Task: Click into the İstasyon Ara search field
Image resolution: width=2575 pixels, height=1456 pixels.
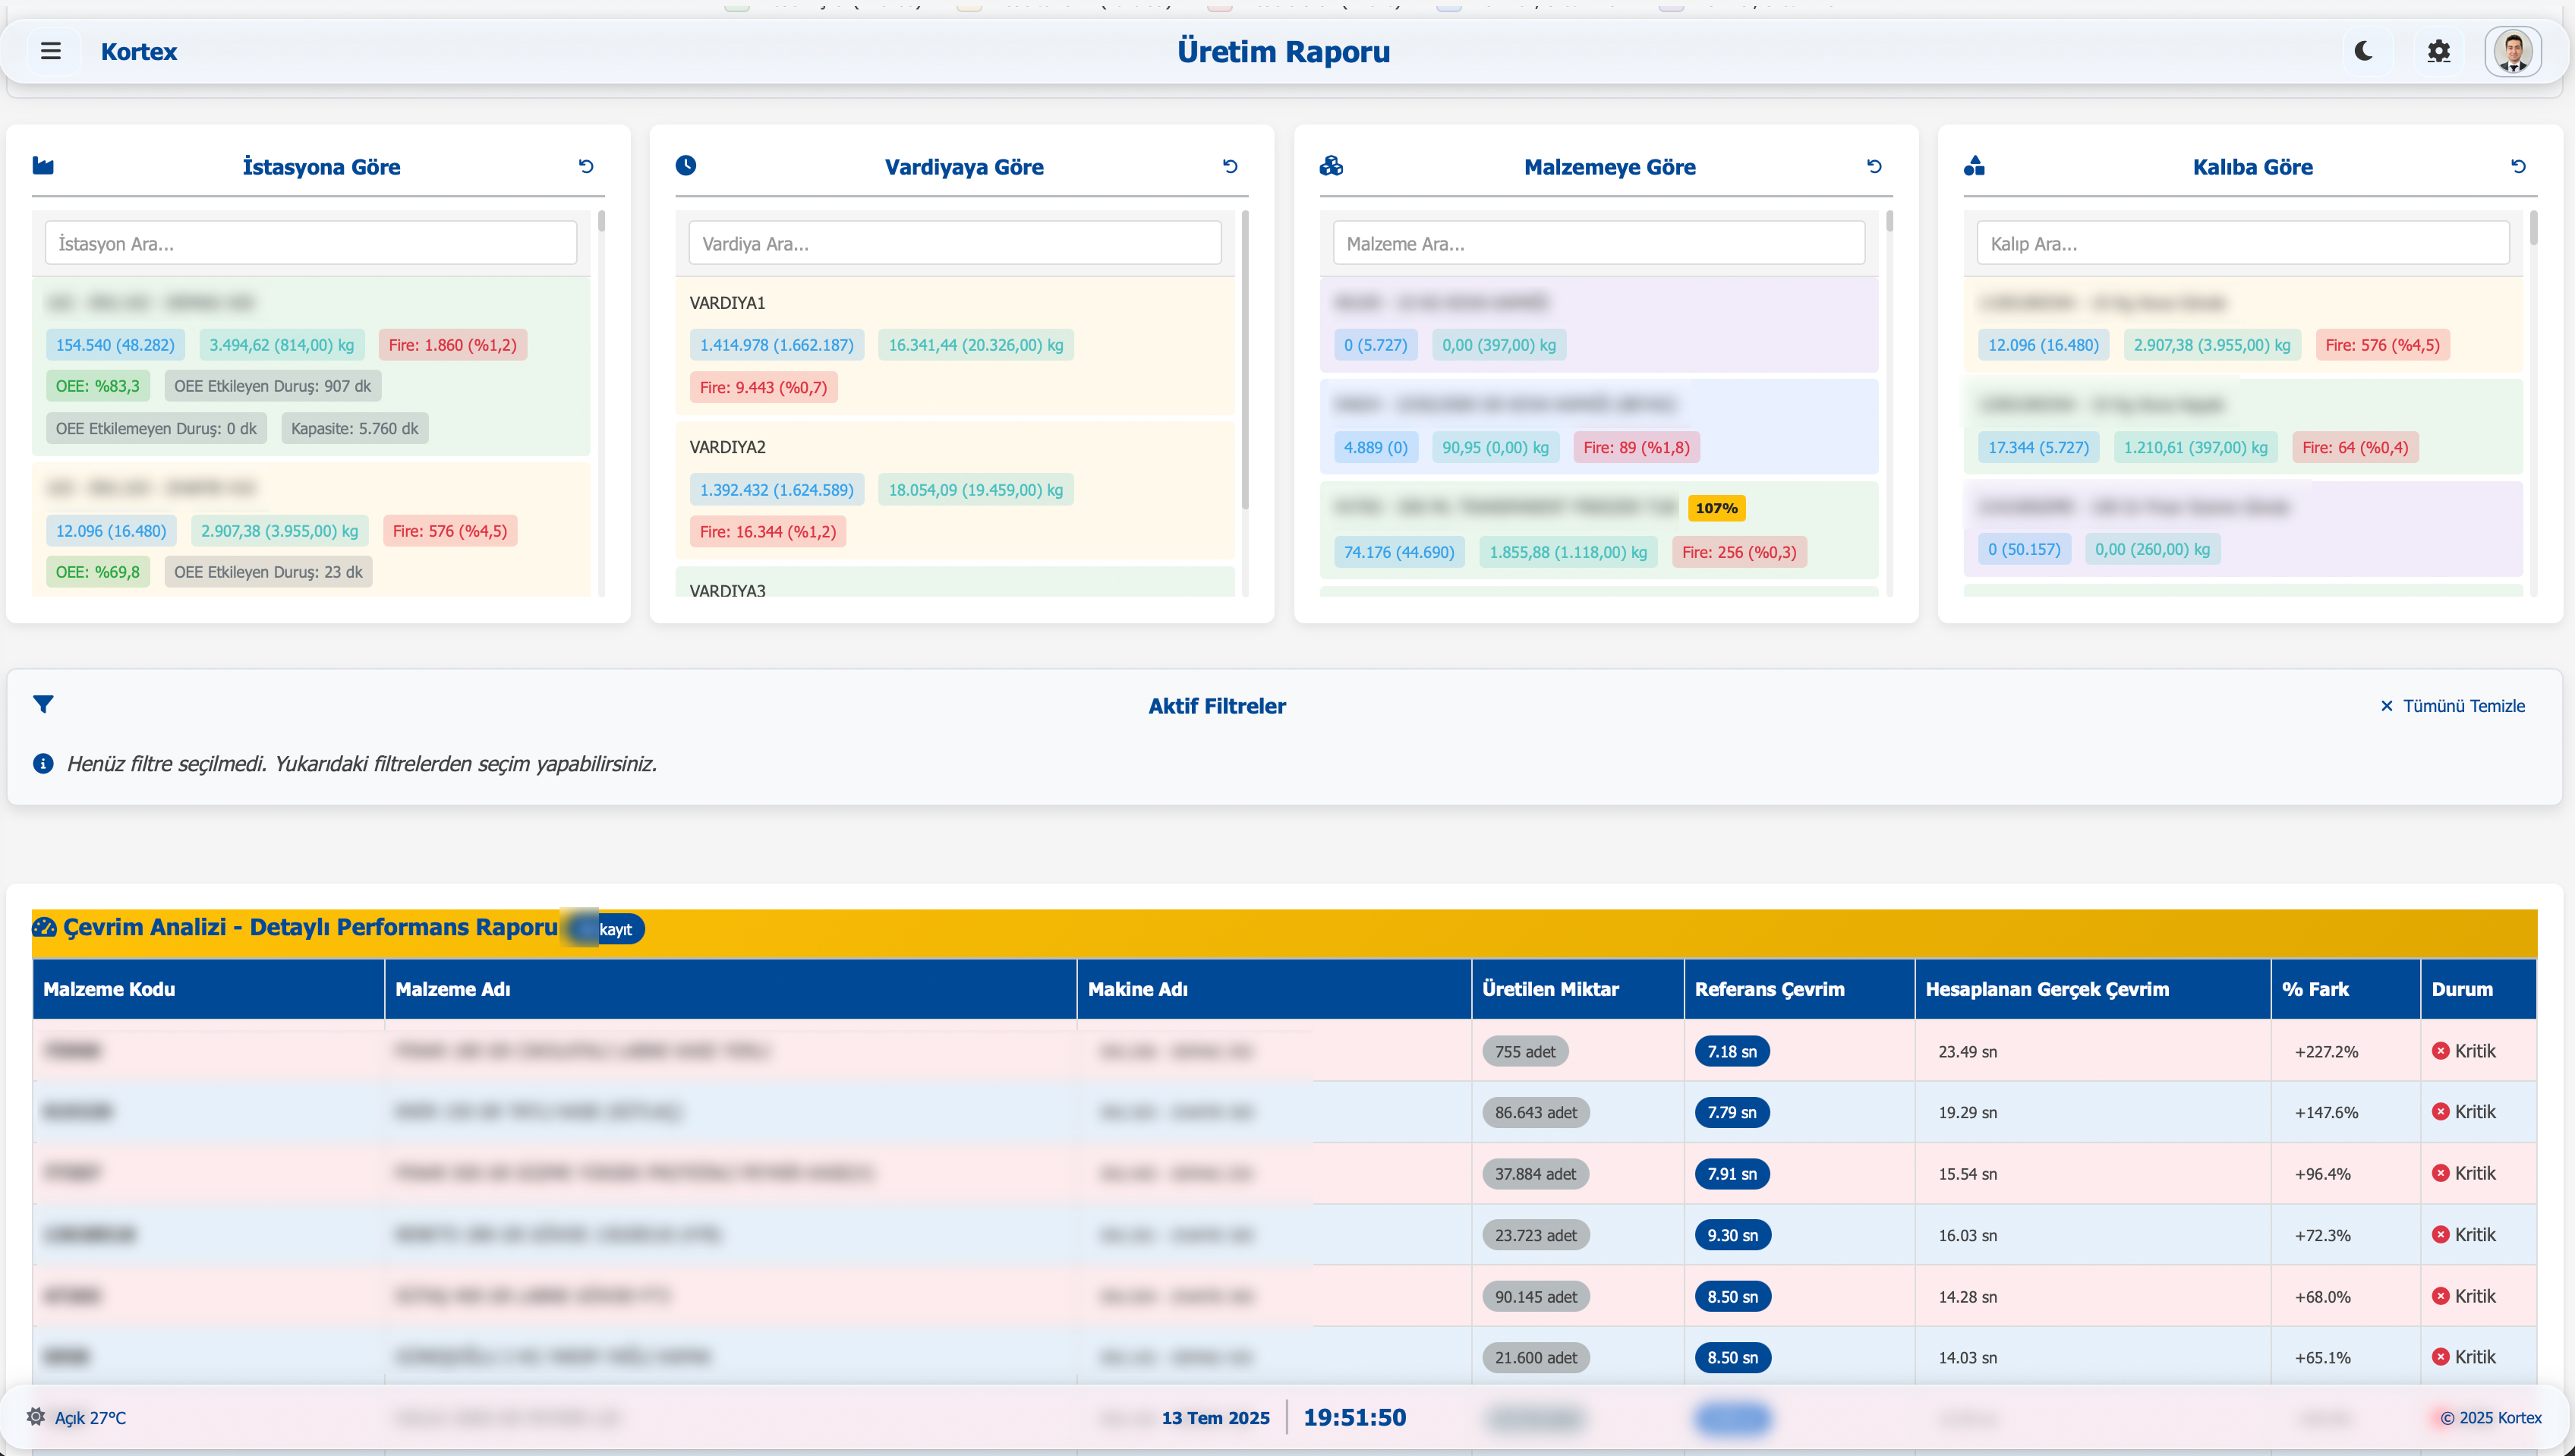Action: pyautogui.click(x=311, y=242)
